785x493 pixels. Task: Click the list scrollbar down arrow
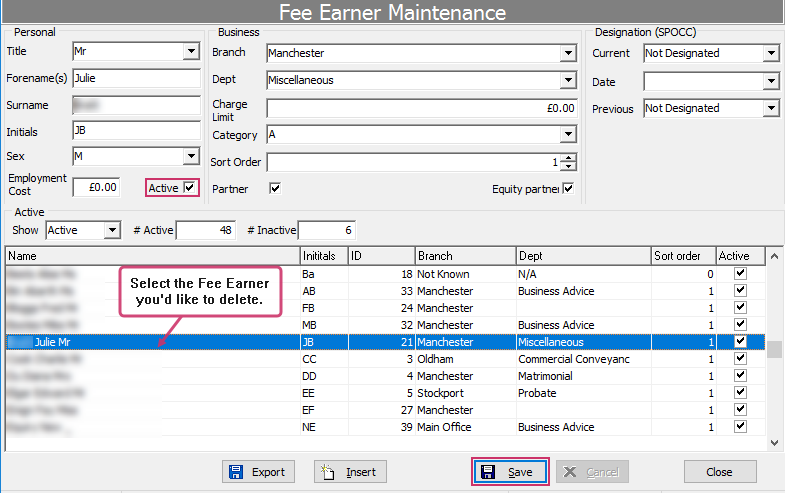pos(774,442)
